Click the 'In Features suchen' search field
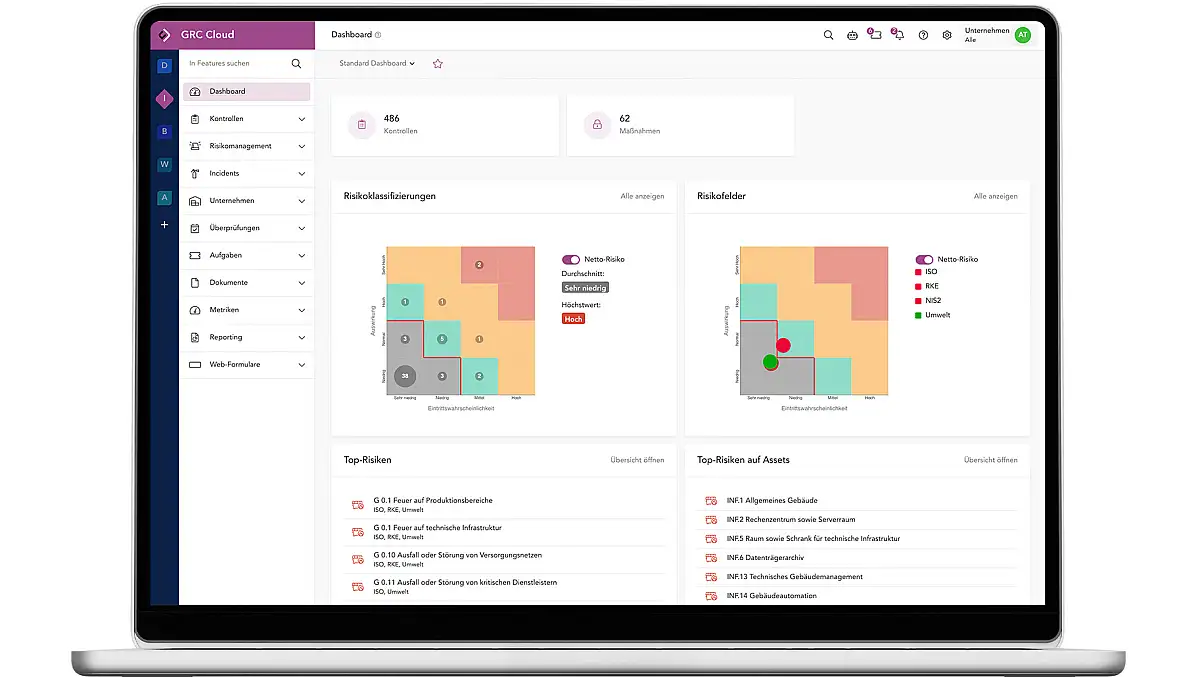 coord(235,63)
